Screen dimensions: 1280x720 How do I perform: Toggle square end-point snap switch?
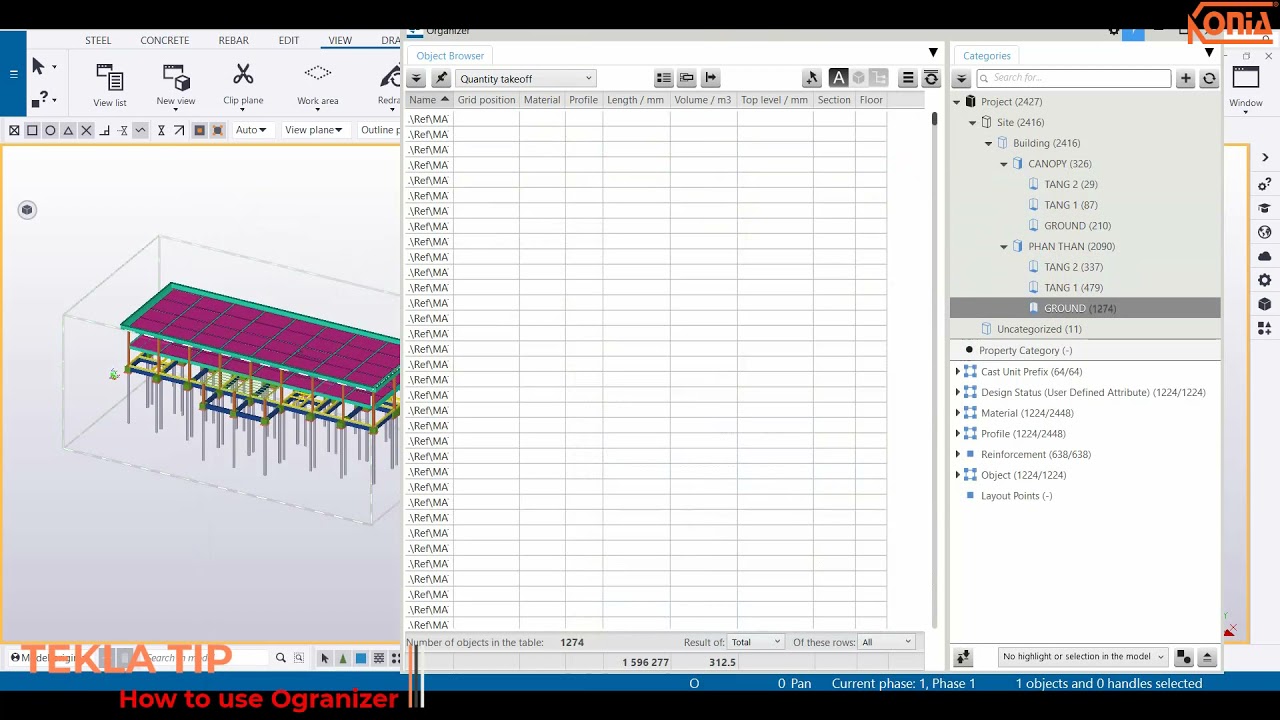point(32,130)
